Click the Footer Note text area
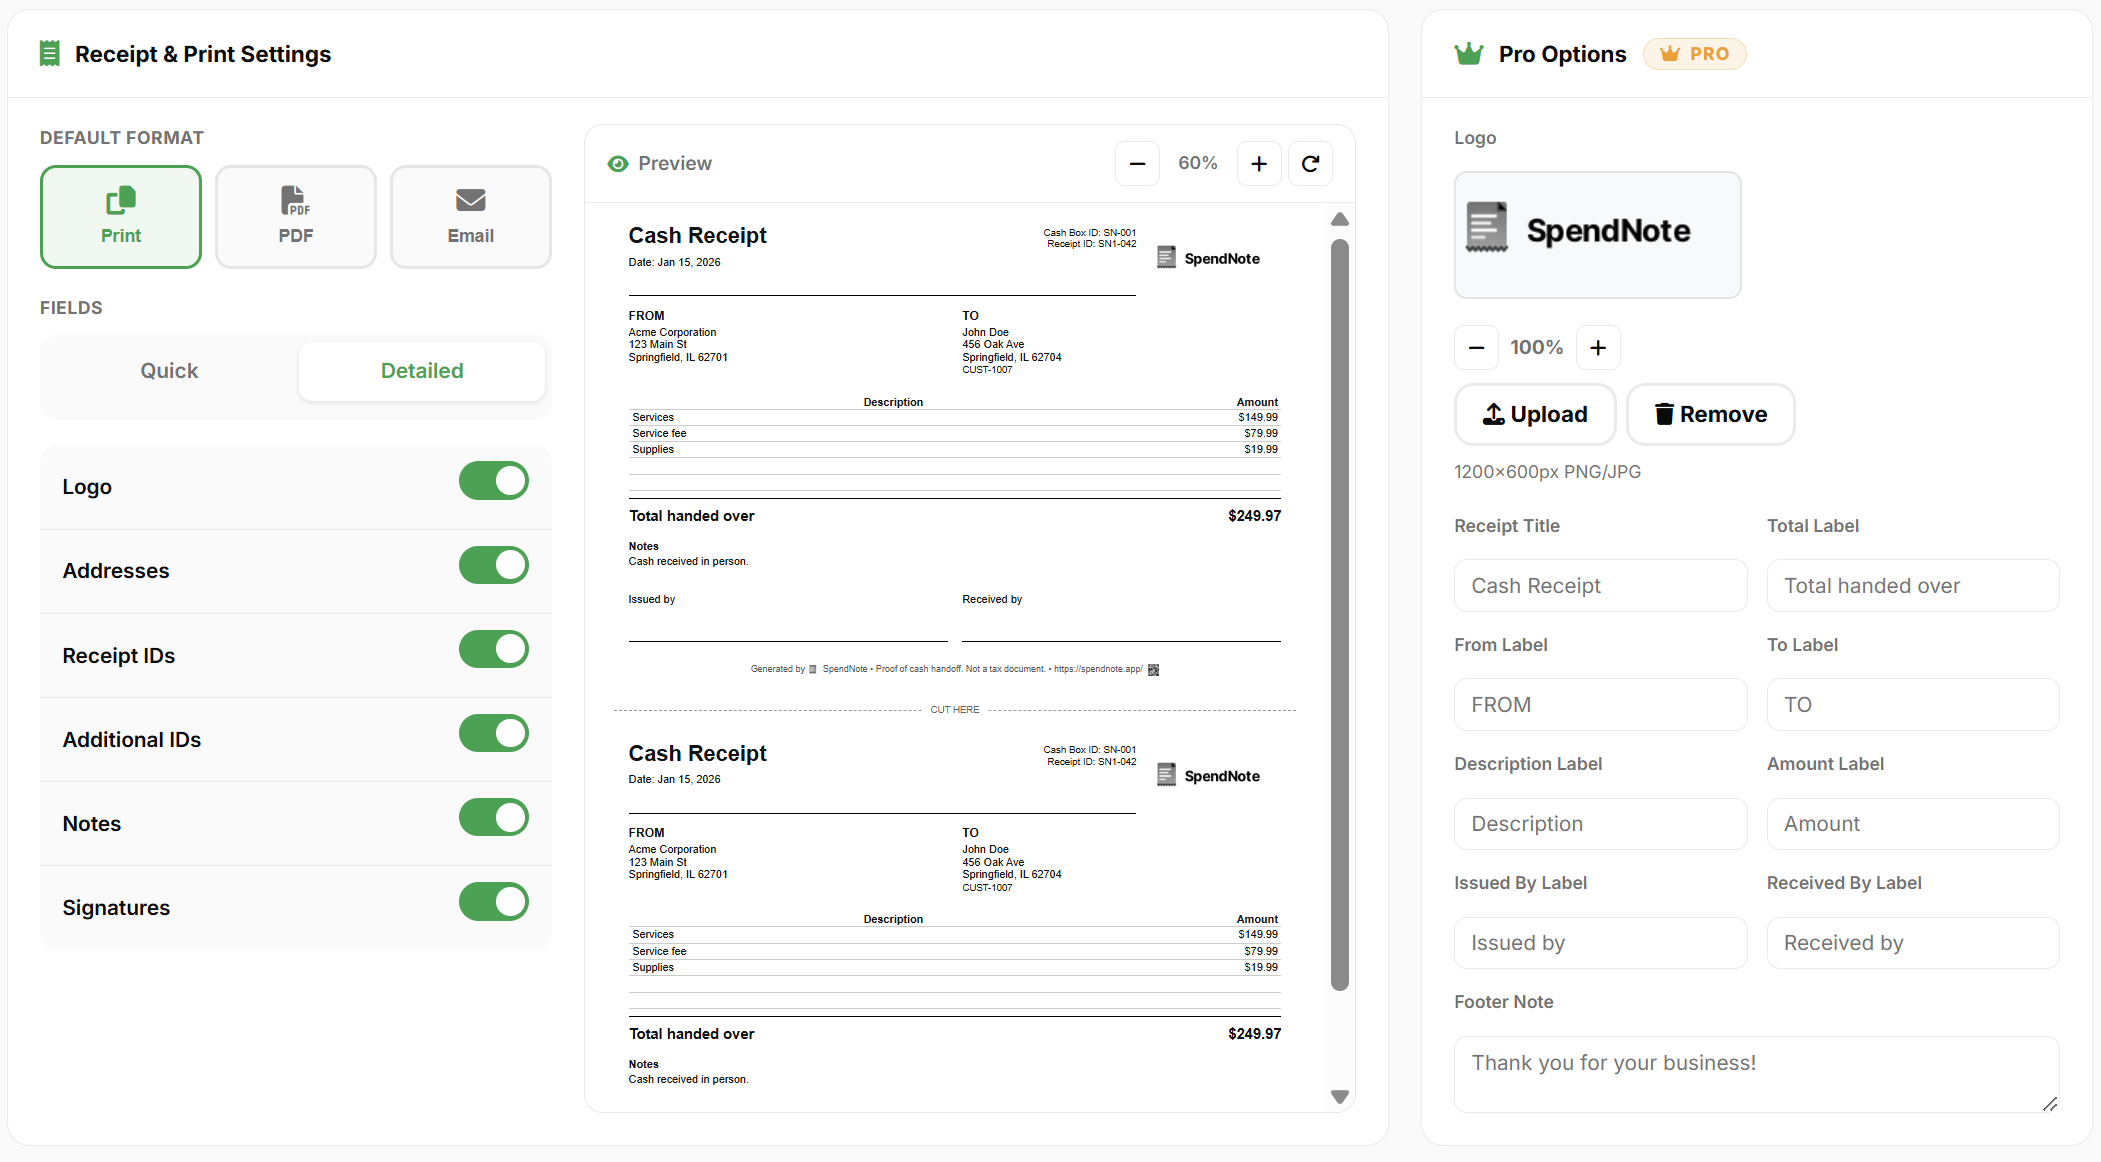The height and width of the screenshot is (1162, 2101). coord(1756,1072)
